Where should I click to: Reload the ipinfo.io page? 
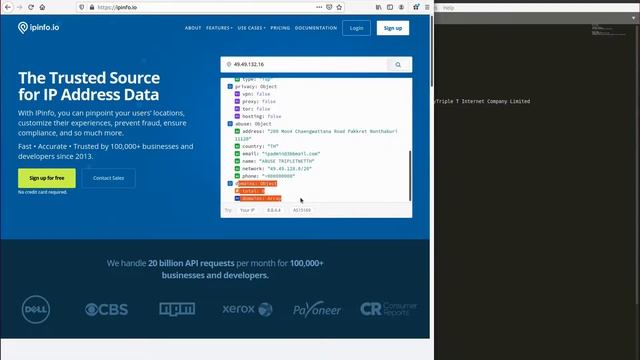click(x=31, y=7)
